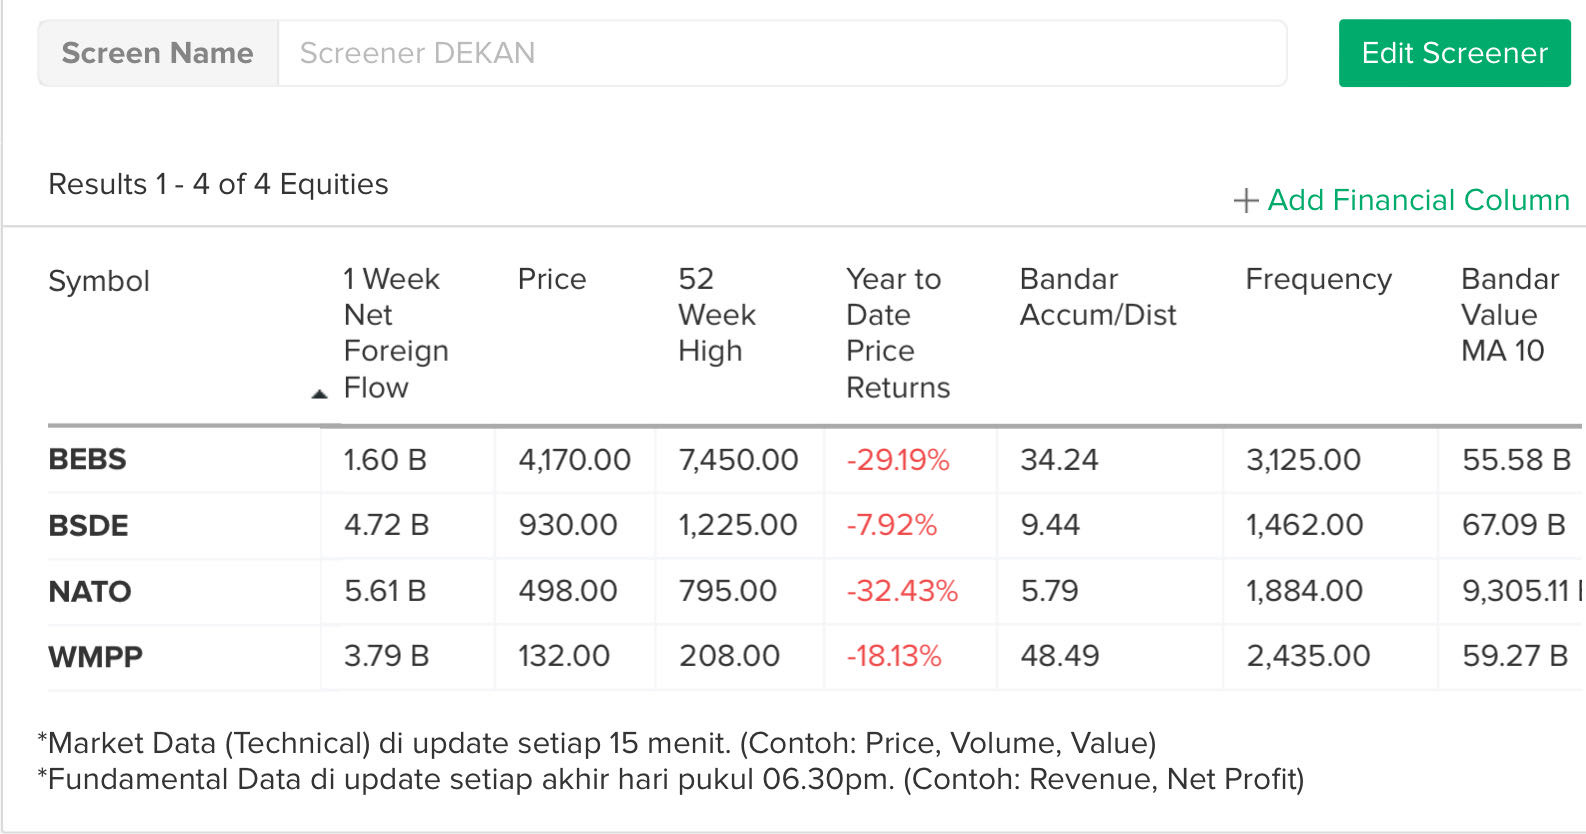The height and width of the screenshot is (834, 1586).
Task: Sort the table by the Price column
Action: tap(551, 280)
